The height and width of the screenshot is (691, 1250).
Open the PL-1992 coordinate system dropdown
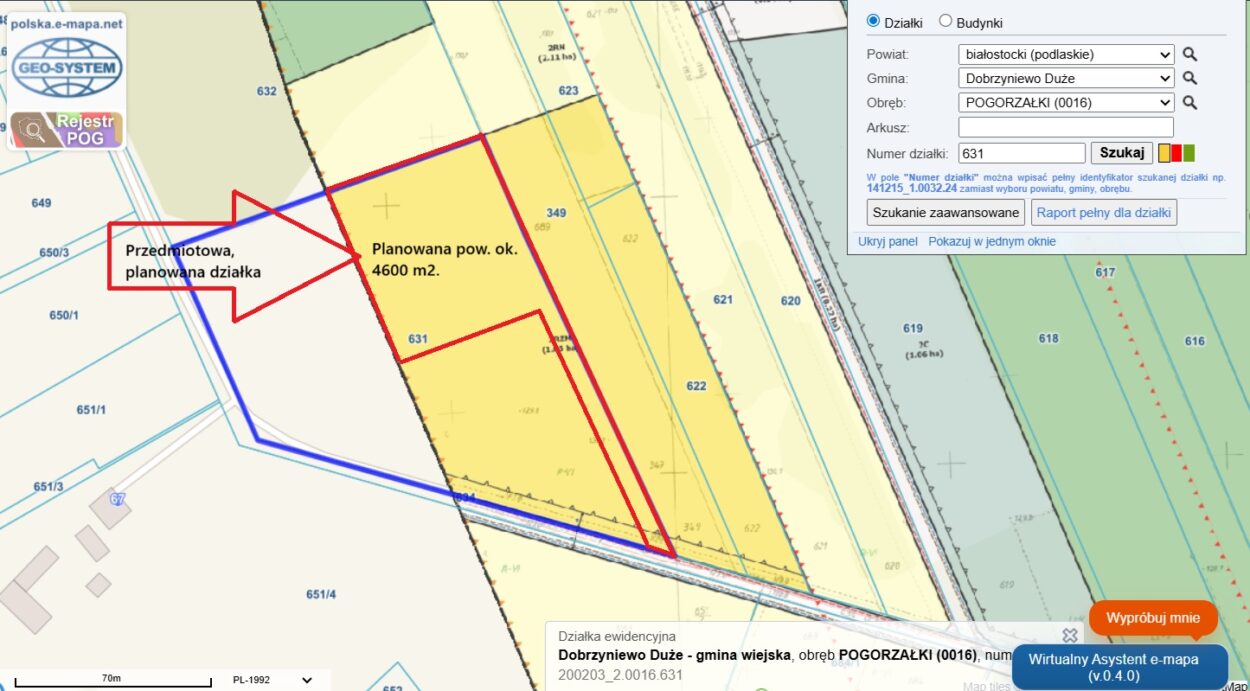tap(272, 680)
